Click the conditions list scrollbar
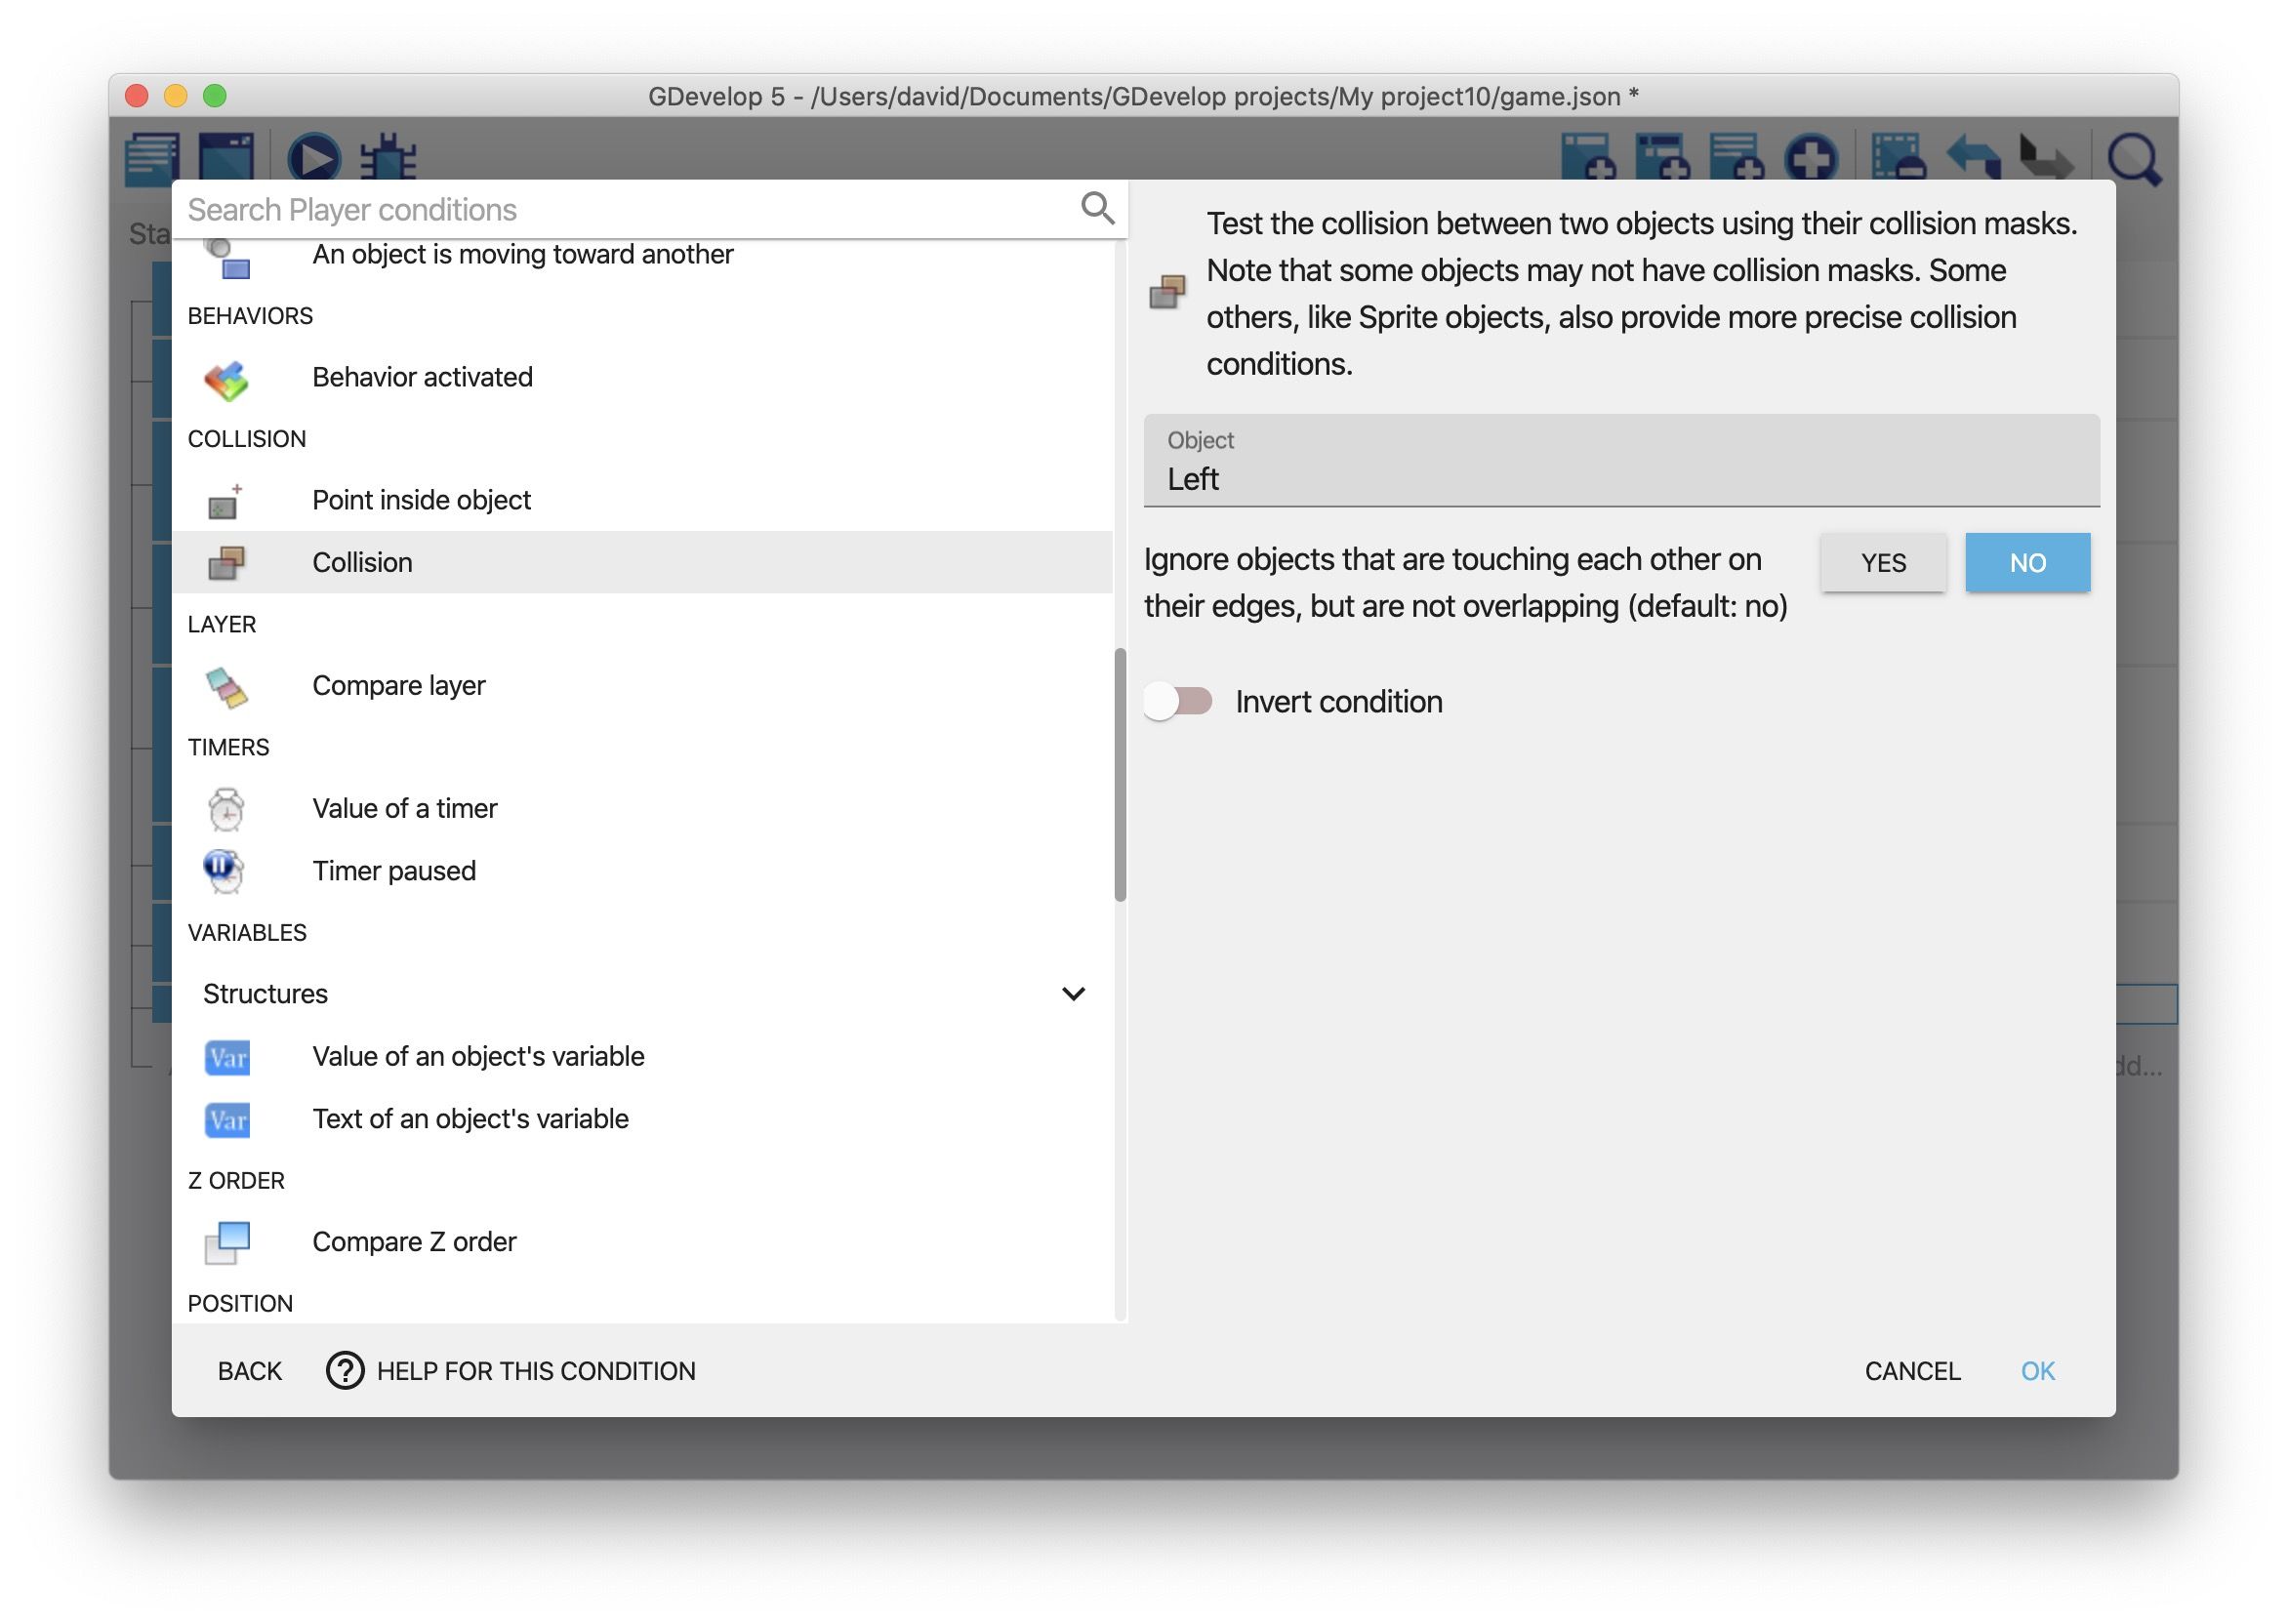Screen dimensions: 2288x1624 pyautogui.click(x=1120, y=775)
